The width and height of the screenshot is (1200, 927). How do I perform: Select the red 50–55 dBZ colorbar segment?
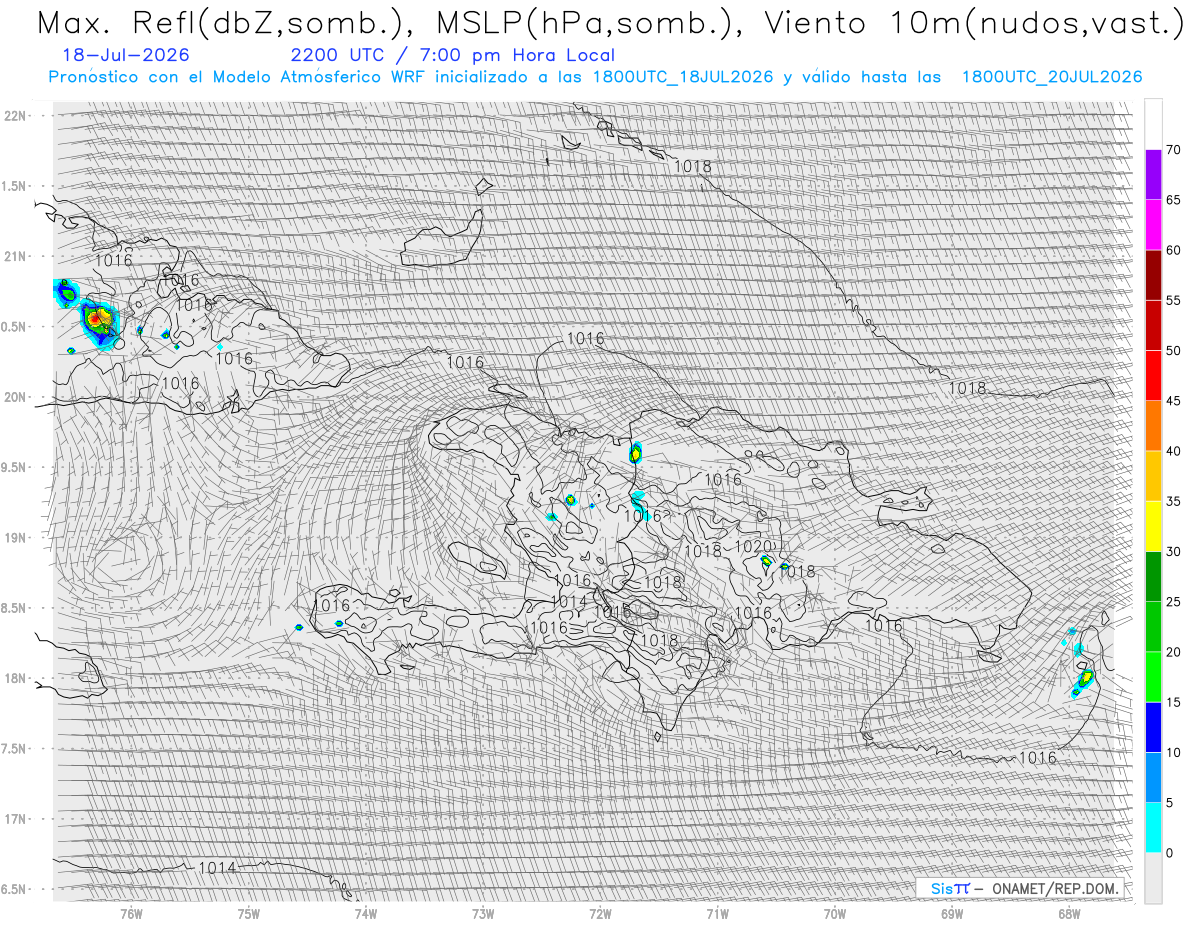point(1153,326)
